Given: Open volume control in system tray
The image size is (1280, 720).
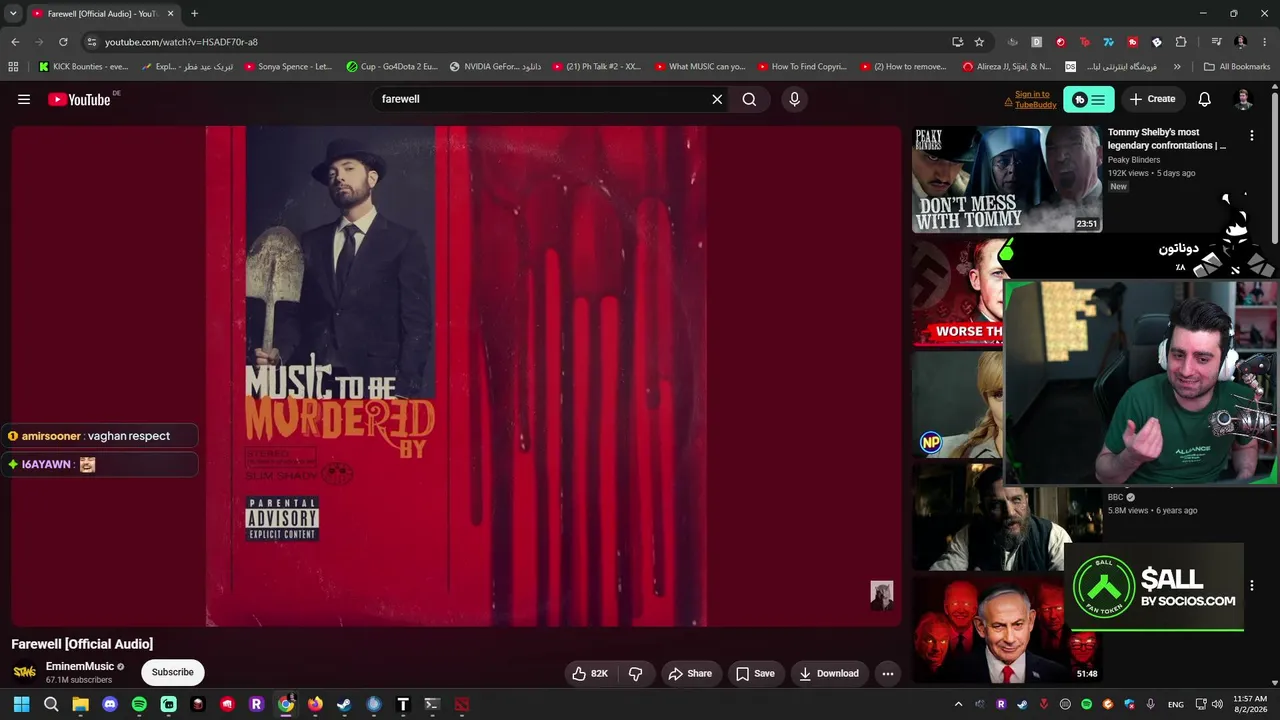Looking at the screenshot, I should pos(1218,704).
